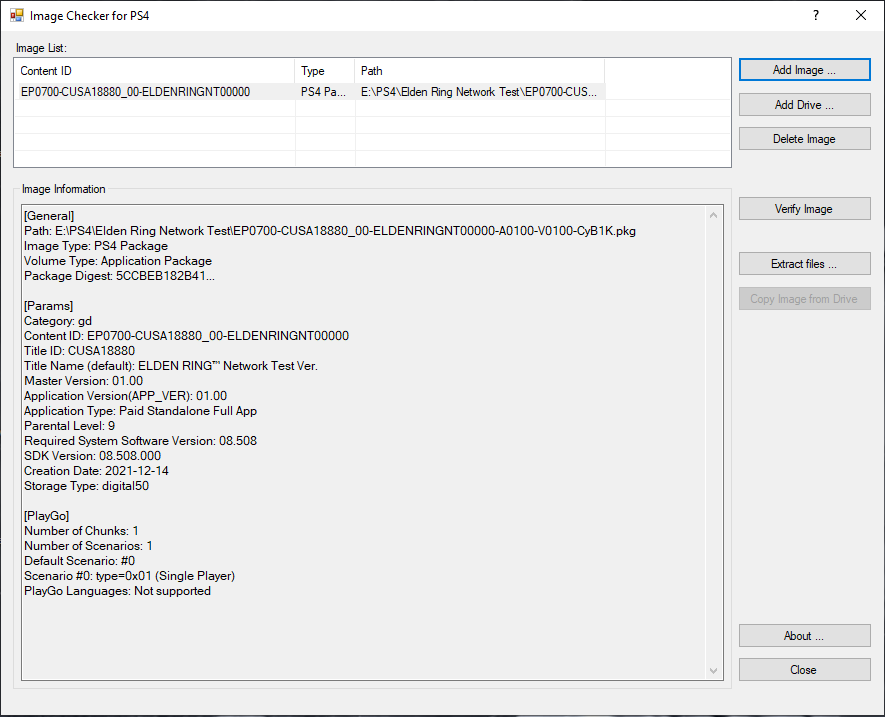The image size is (885, 717).
Task: Click 'Storage Type: digital50' line
Action: coord(86,486)
